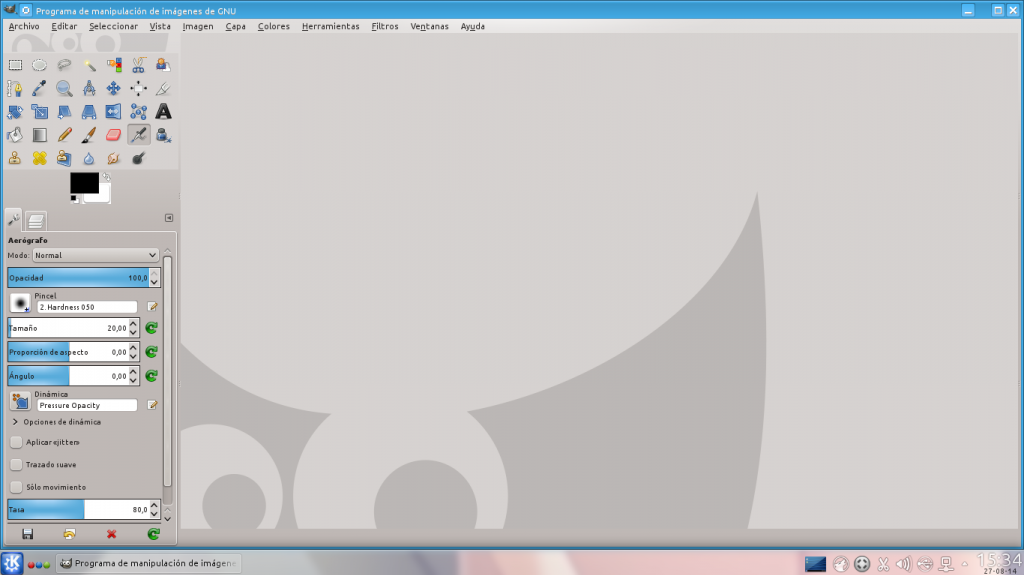Reset Tamaño to brush default size
The image size is (1024, 575).
[x=152, y=328]
